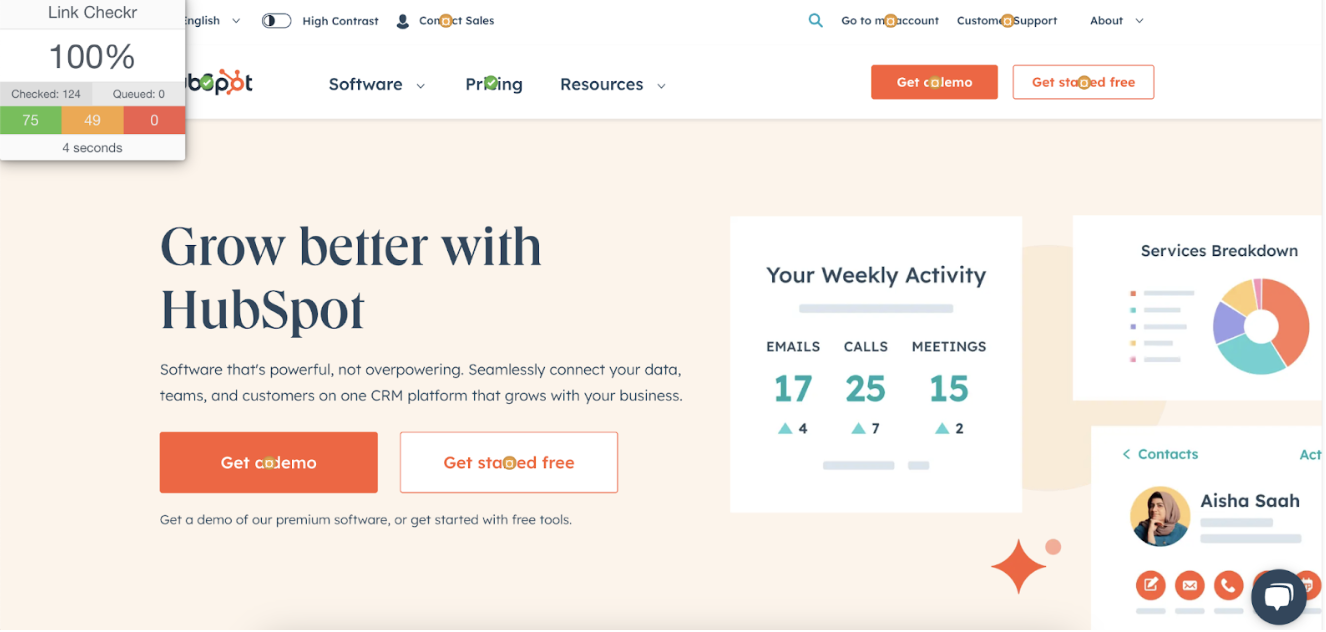Click the HubSpot logo
The width and height of the screenshot is (1326, 632).
pyautogui.click(x=219, y=83)
